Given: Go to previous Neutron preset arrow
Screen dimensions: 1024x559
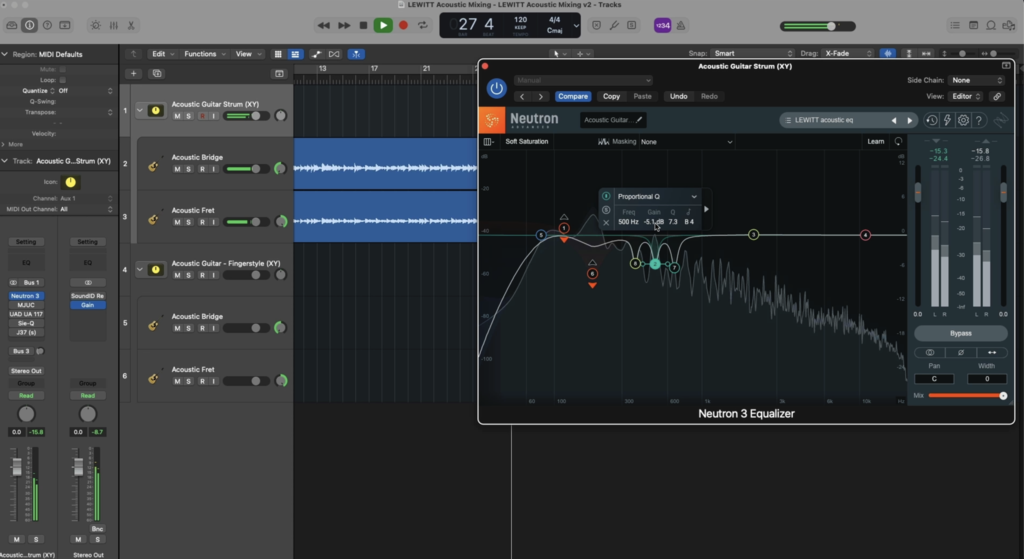Looking at the screenshot, I should pos(894,120).
